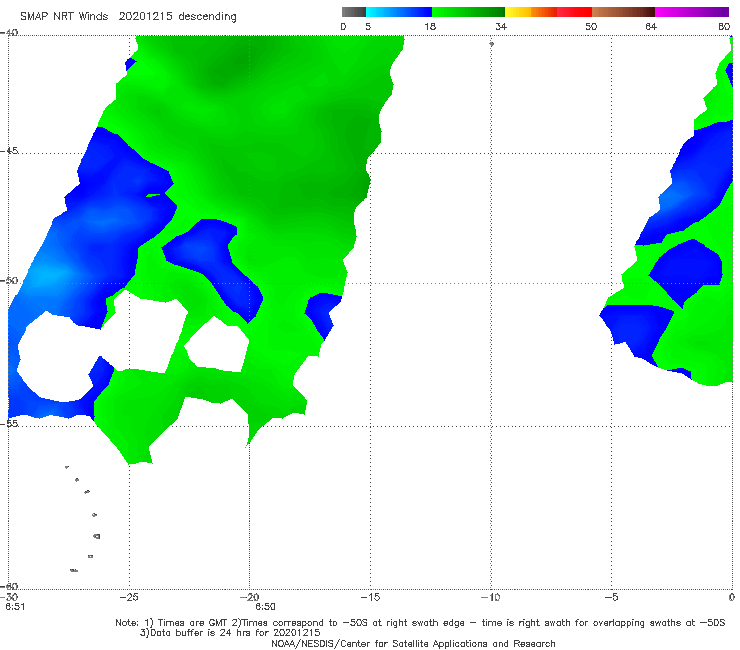Click the NOAA/NESDIS Center for Satellite Applications credit
Image resolution: width=740 pixels, height=650 pixels.
[x=413, y=644]
